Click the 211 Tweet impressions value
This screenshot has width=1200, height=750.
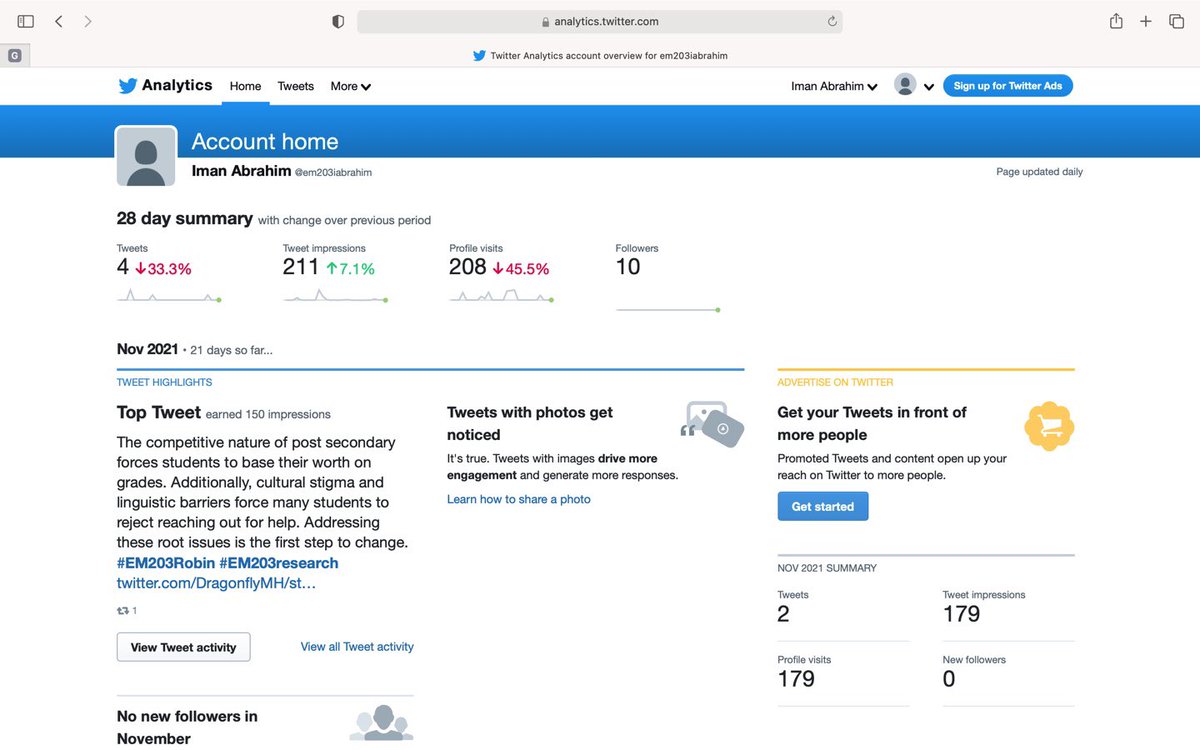point(301,267)
